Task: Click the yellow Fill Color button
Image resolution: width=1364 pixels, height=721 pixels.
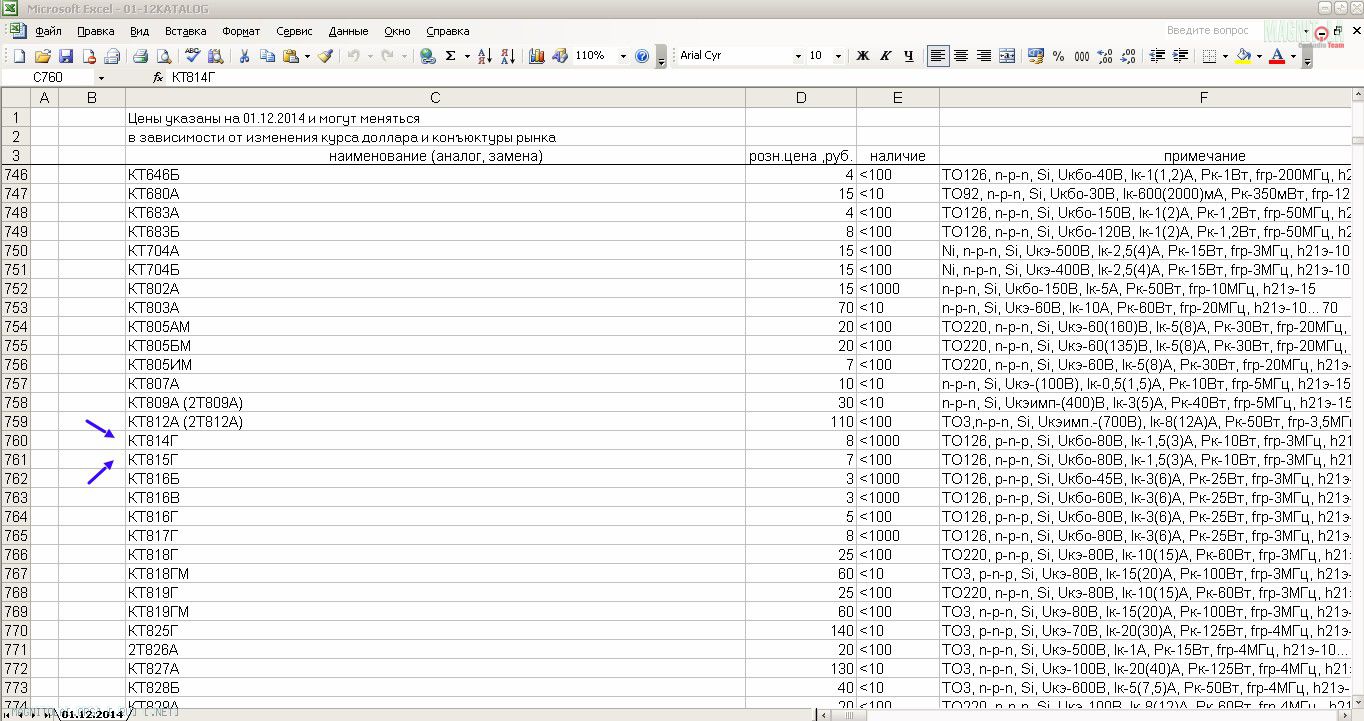Action: 1243,56
